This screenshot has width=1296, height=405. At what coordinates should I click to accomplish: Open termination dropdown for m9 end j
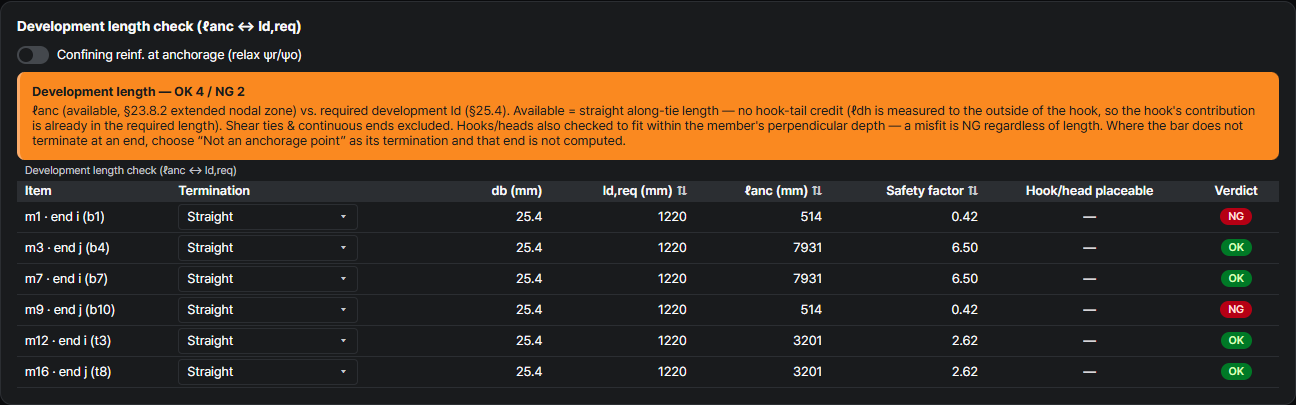[x=268, y=310]
